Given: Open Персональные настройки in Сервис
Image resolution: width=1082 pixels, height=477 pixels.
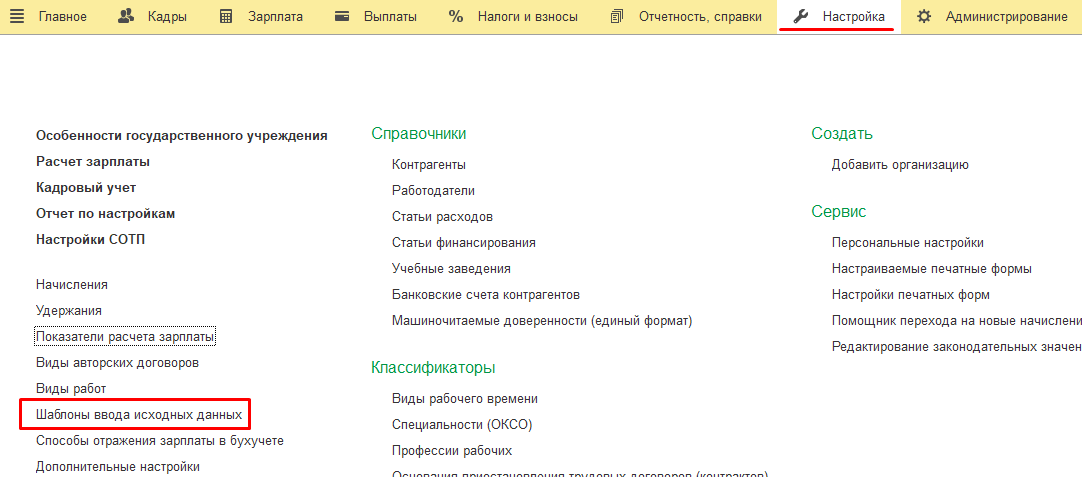Looking at the screenshot, I should (x=907, y=243).
